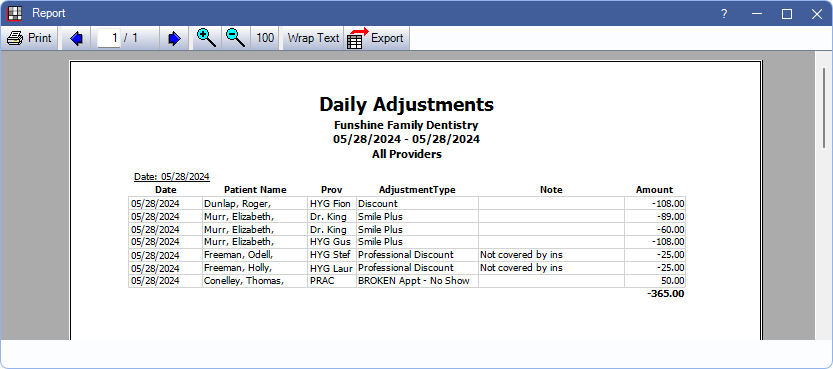
Task: Click the HYG Laur provider cell
Action: click(332, 268)
